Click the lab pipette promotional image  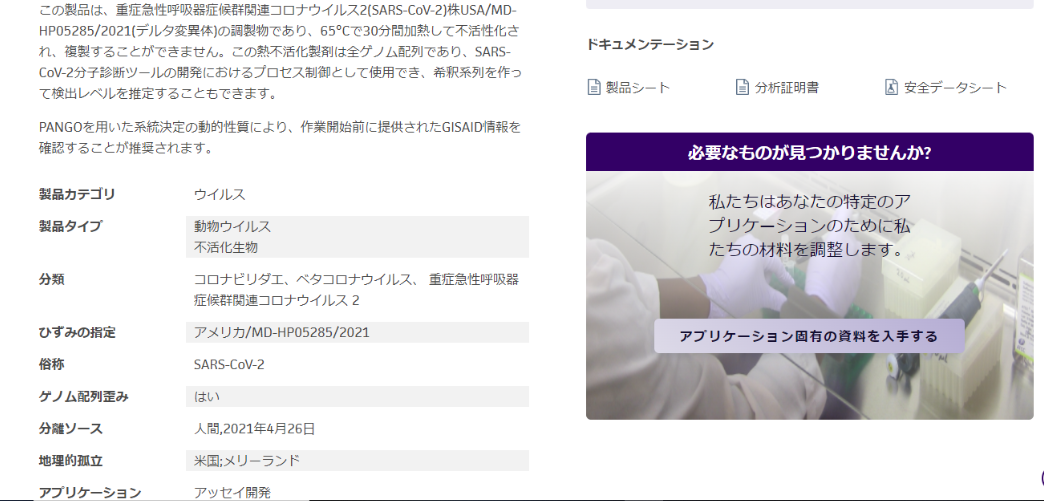click(810, 296)
